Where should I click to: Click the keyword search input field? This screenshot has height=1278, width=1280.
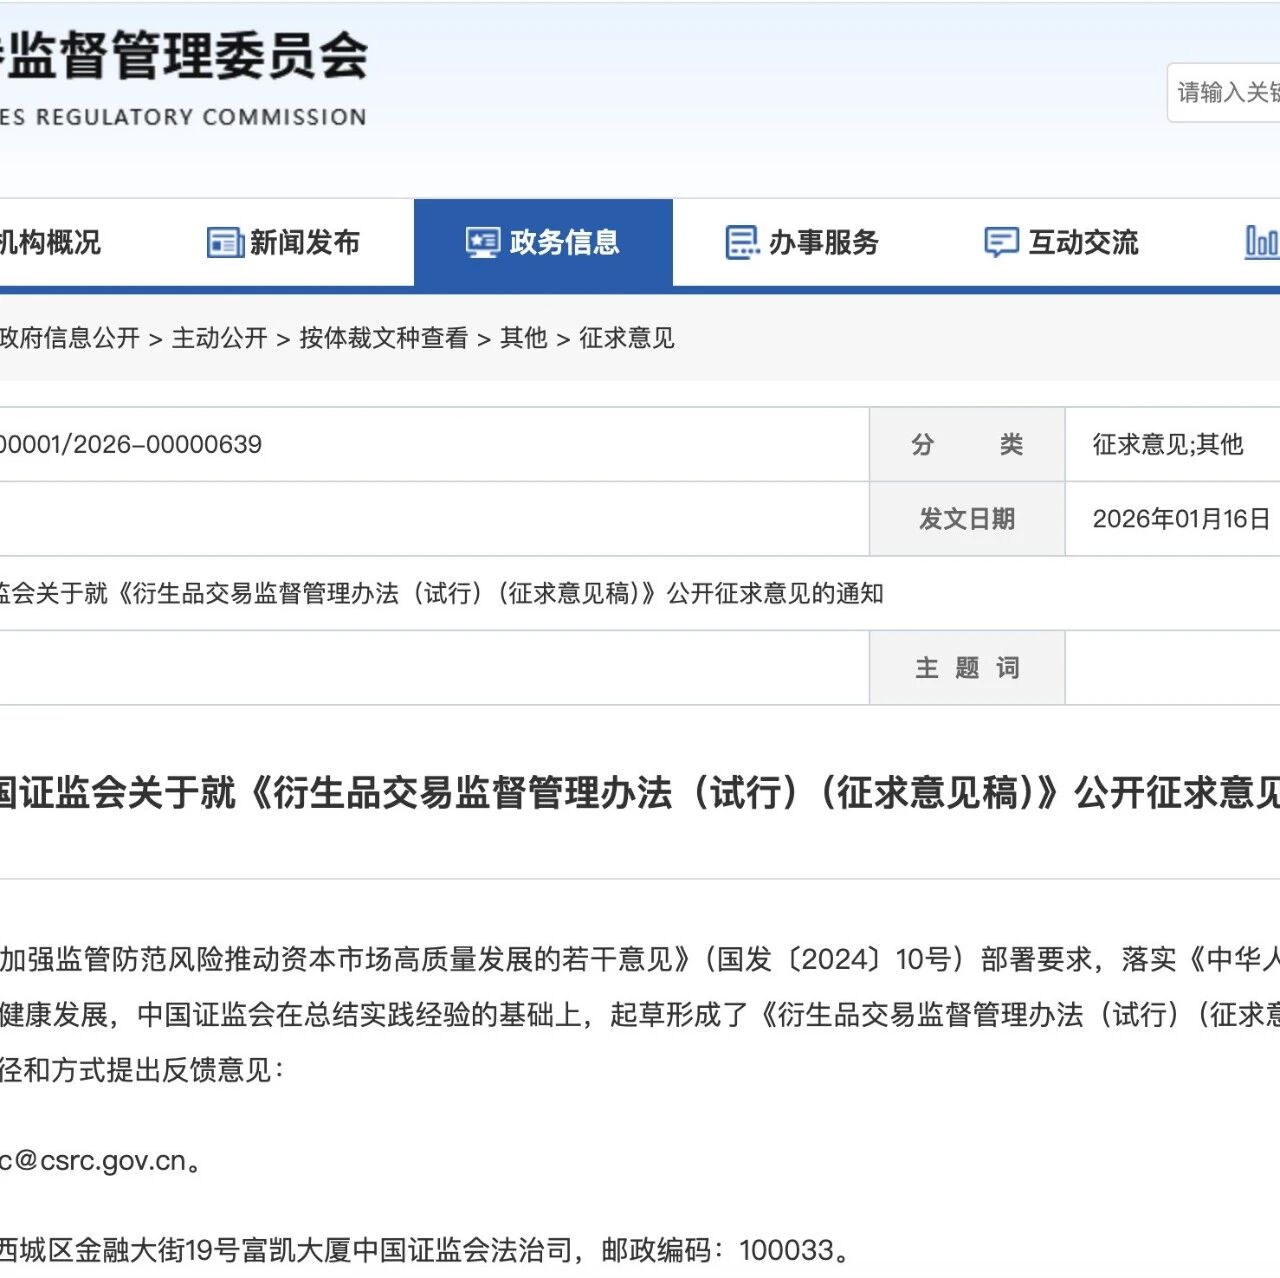(x=1224, y=93)
